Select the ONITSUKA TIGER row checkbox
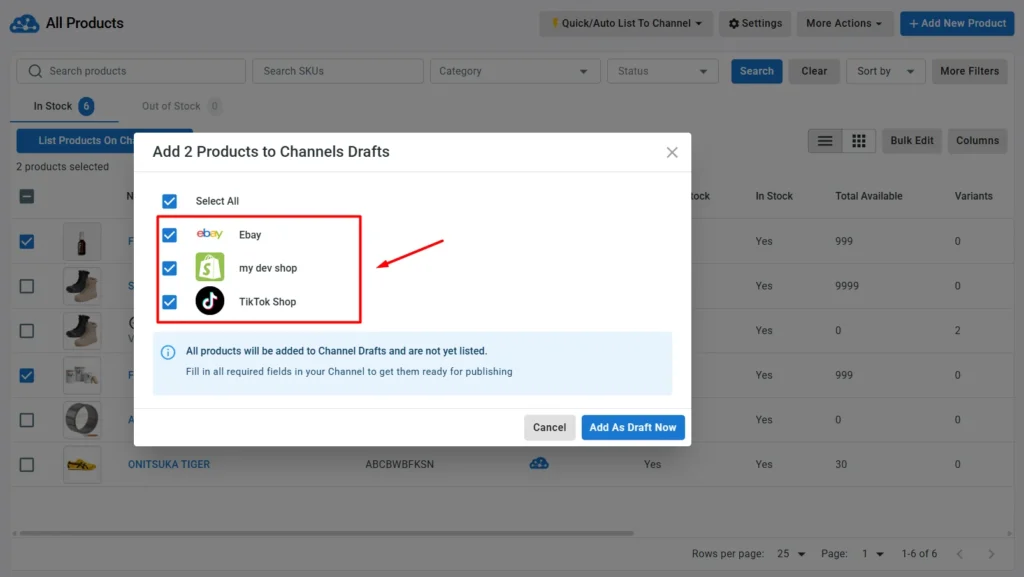The width and height of the screenshot is (1024, 577). [27, 465]
